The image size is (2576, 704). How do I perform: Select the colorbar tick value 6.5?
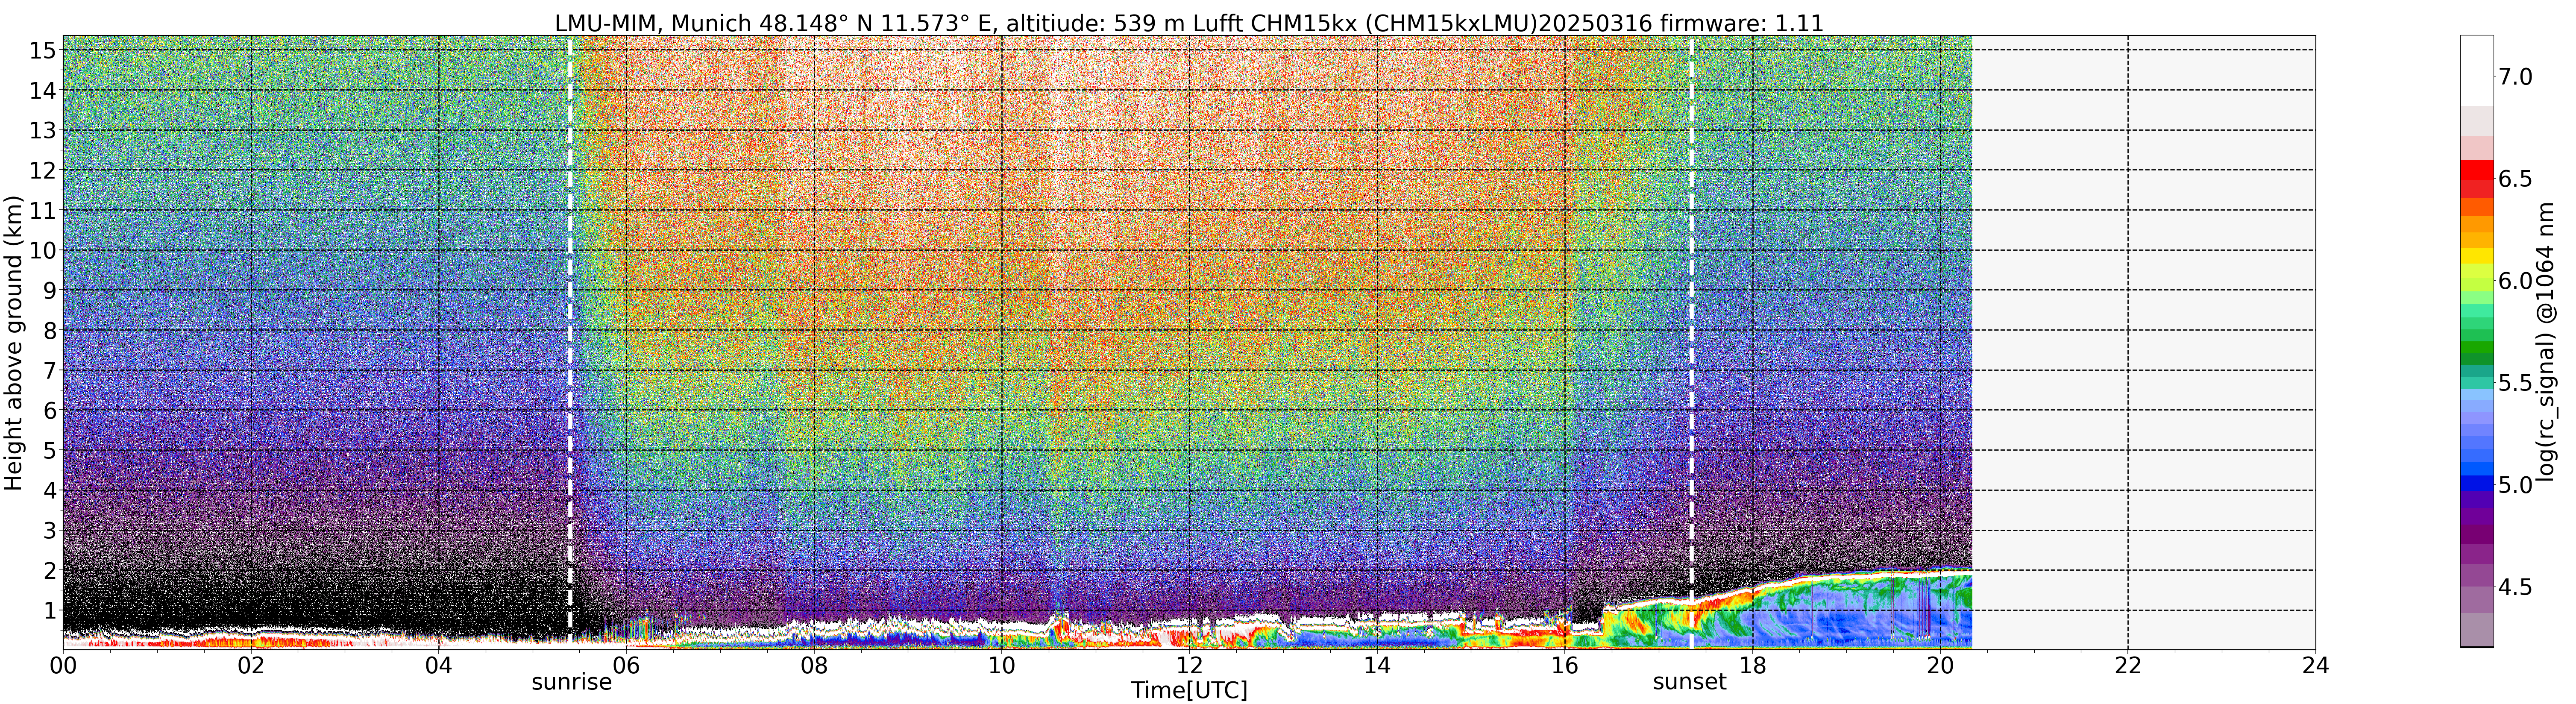(2515, 179)
